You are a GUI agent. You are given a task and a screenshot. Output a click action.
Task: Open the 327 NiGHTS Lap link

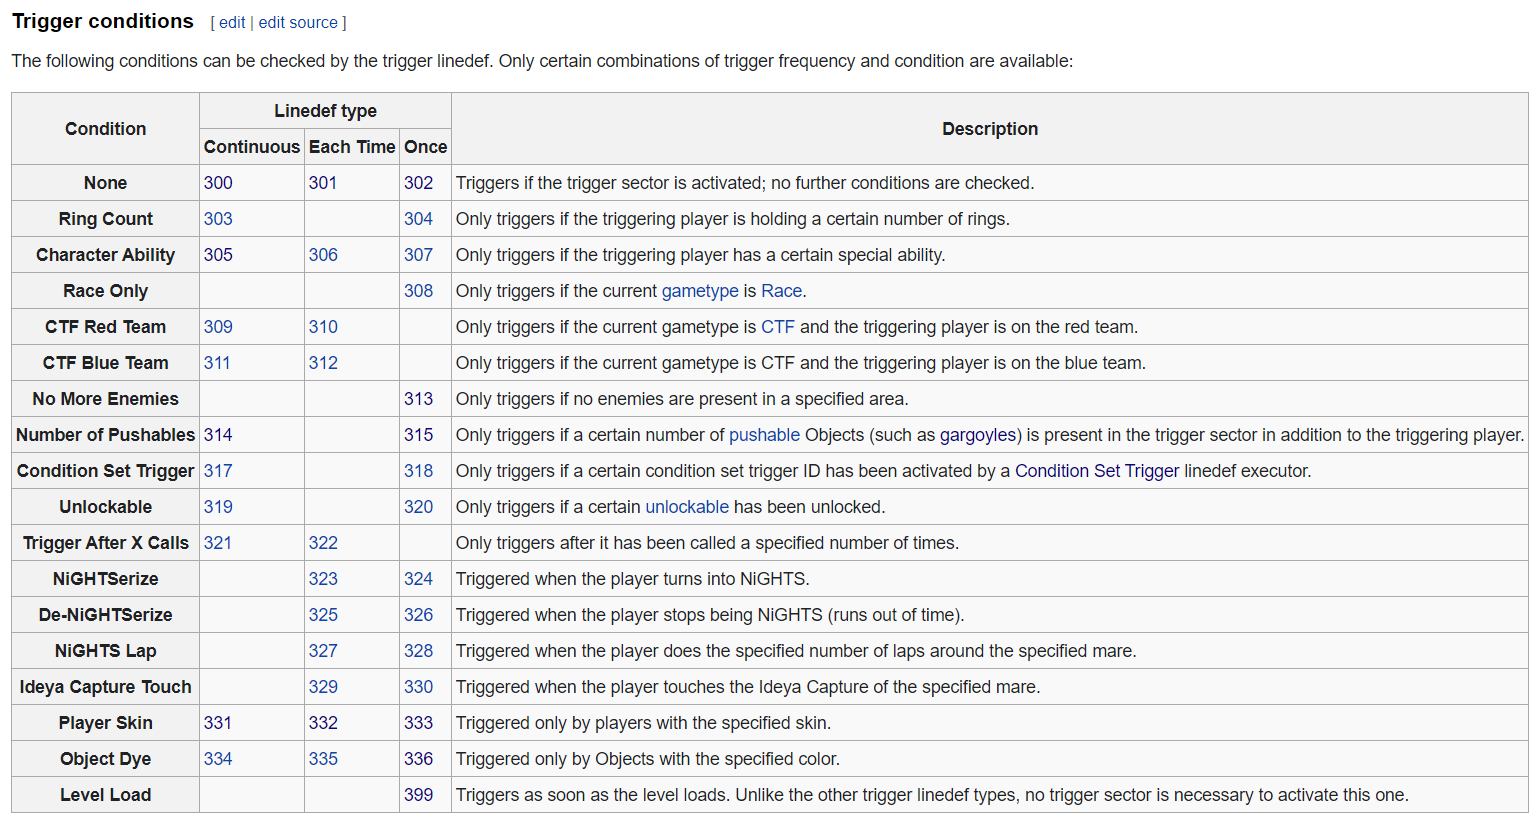pos(323,651)
